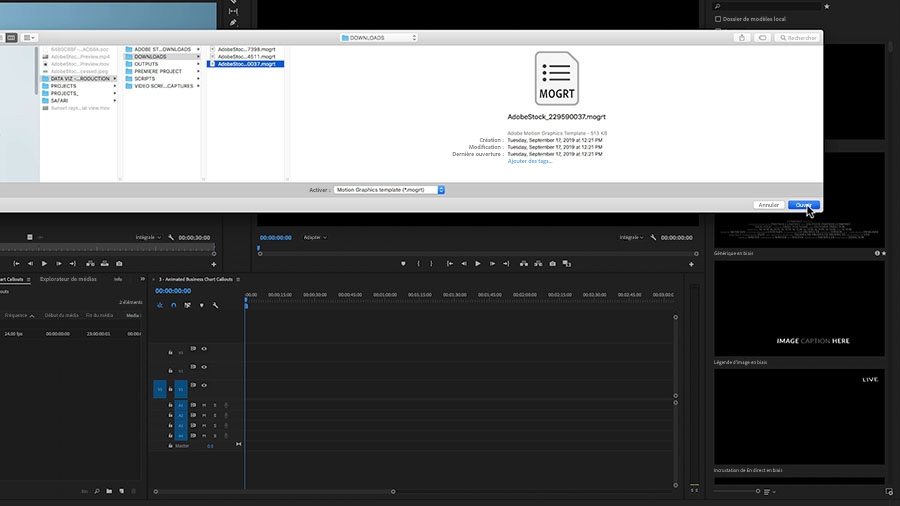The height and width of the screenshot is (506, 900).
Task: Open the DOWNLOADS folder path dropdown
Action: coord(378,38)
